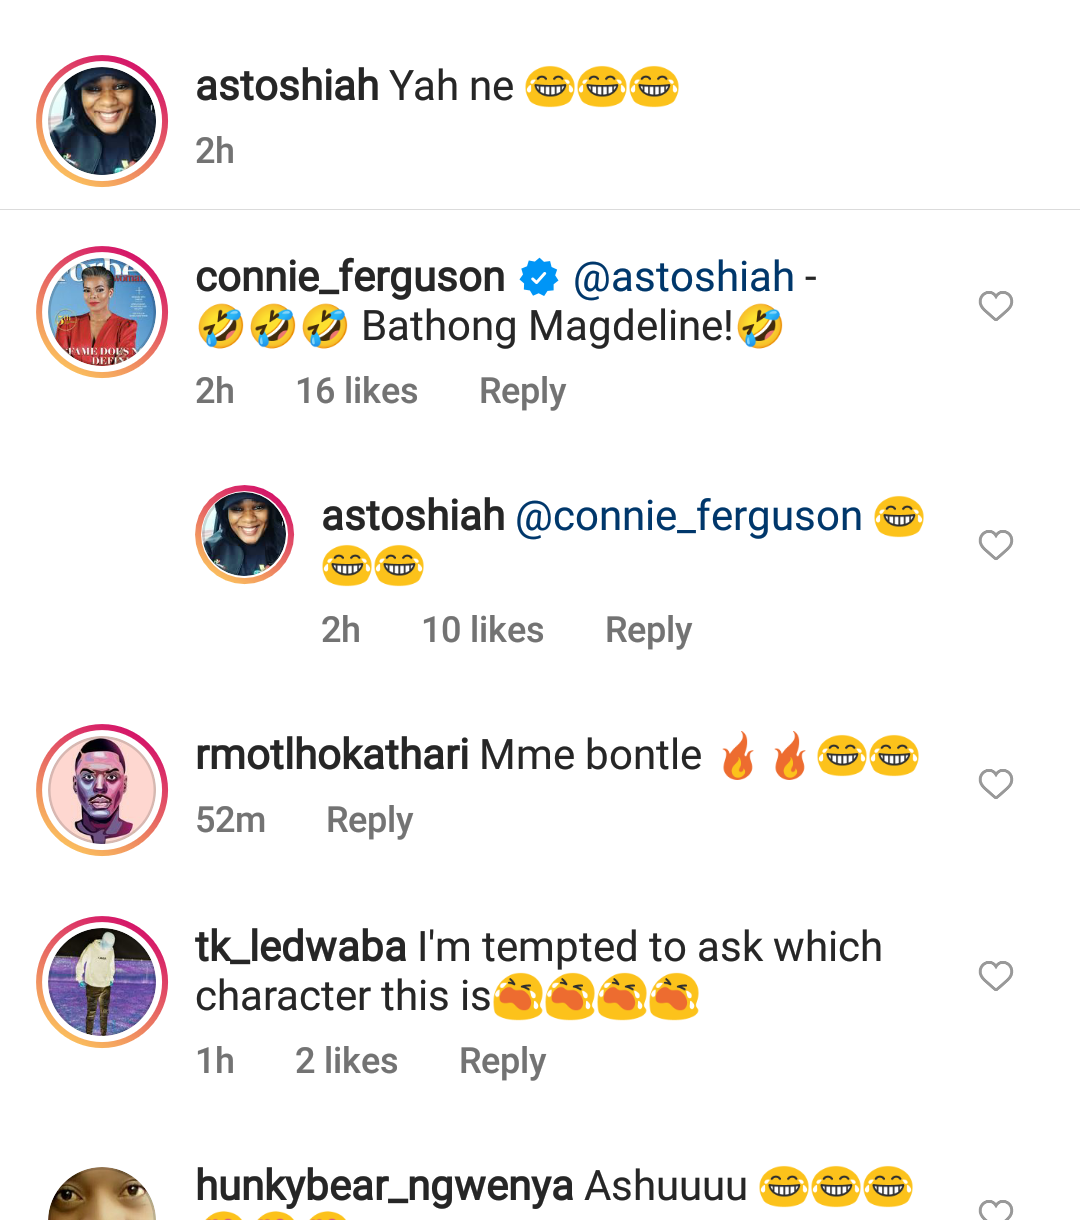Open hunkybear_ngwenya username link
Image resolution: width=1080 pixels, height=1220 pixels.
(385, 1187)
